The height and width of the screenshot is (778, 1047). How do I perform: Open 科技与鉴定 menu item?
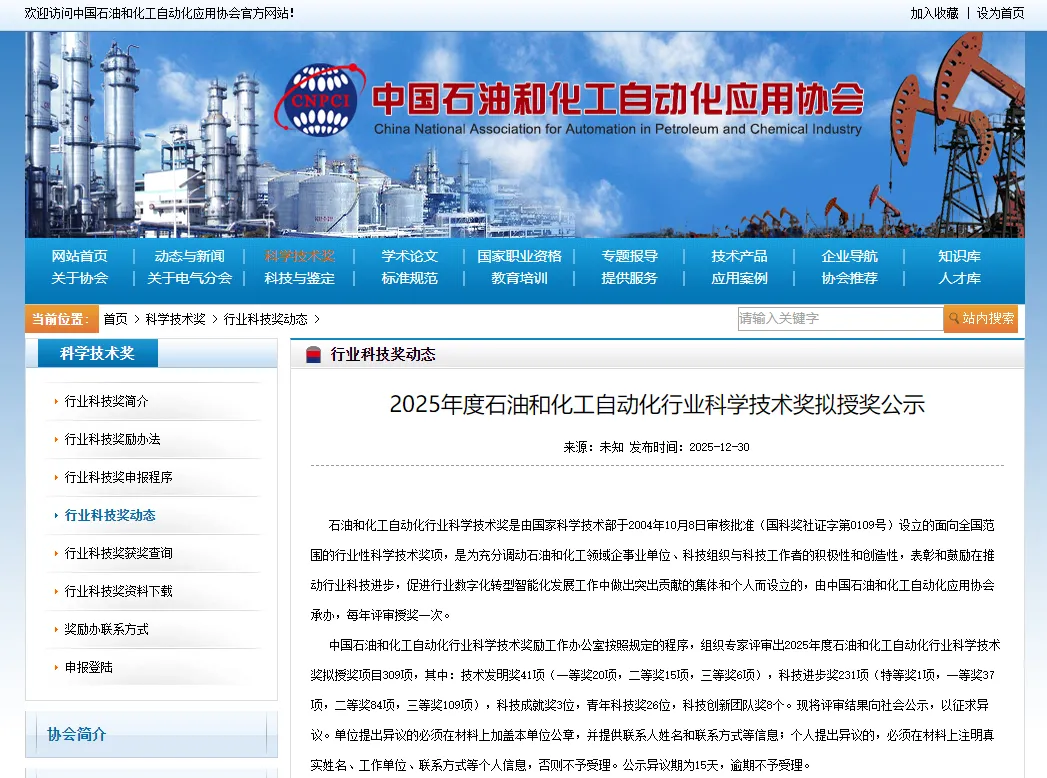(x=300, y=278)
